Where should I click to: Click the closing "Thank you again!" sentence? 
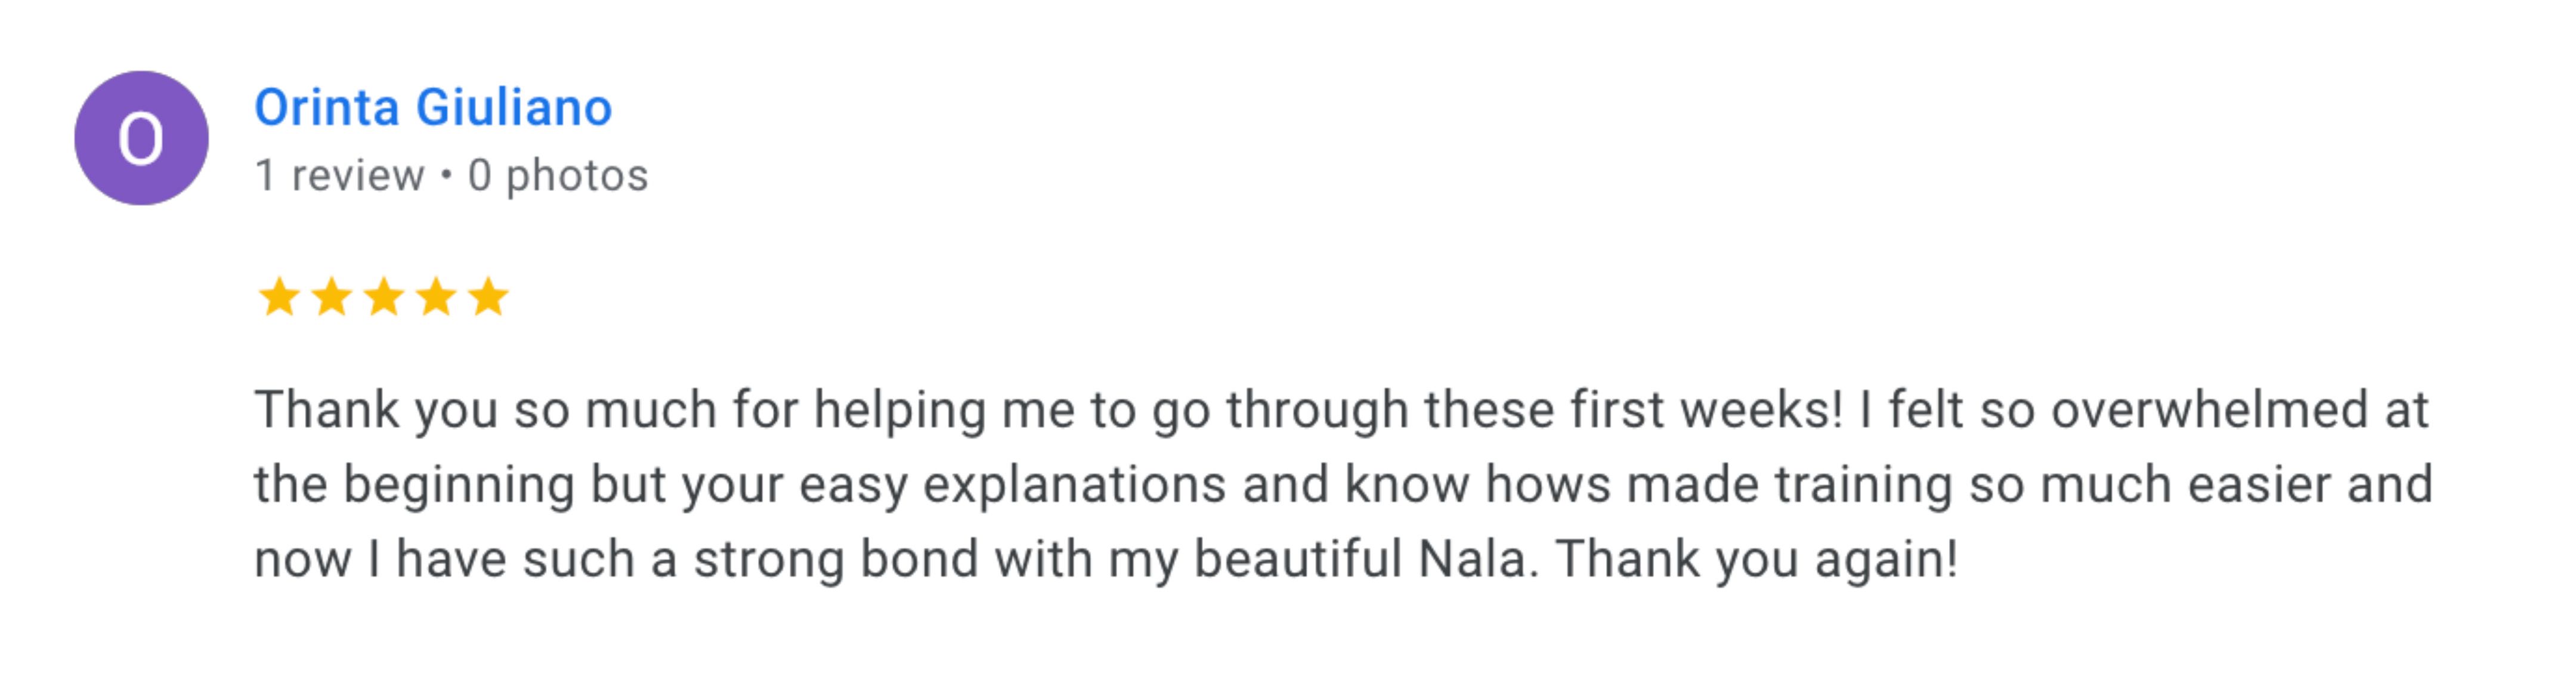coord(1756,560)
